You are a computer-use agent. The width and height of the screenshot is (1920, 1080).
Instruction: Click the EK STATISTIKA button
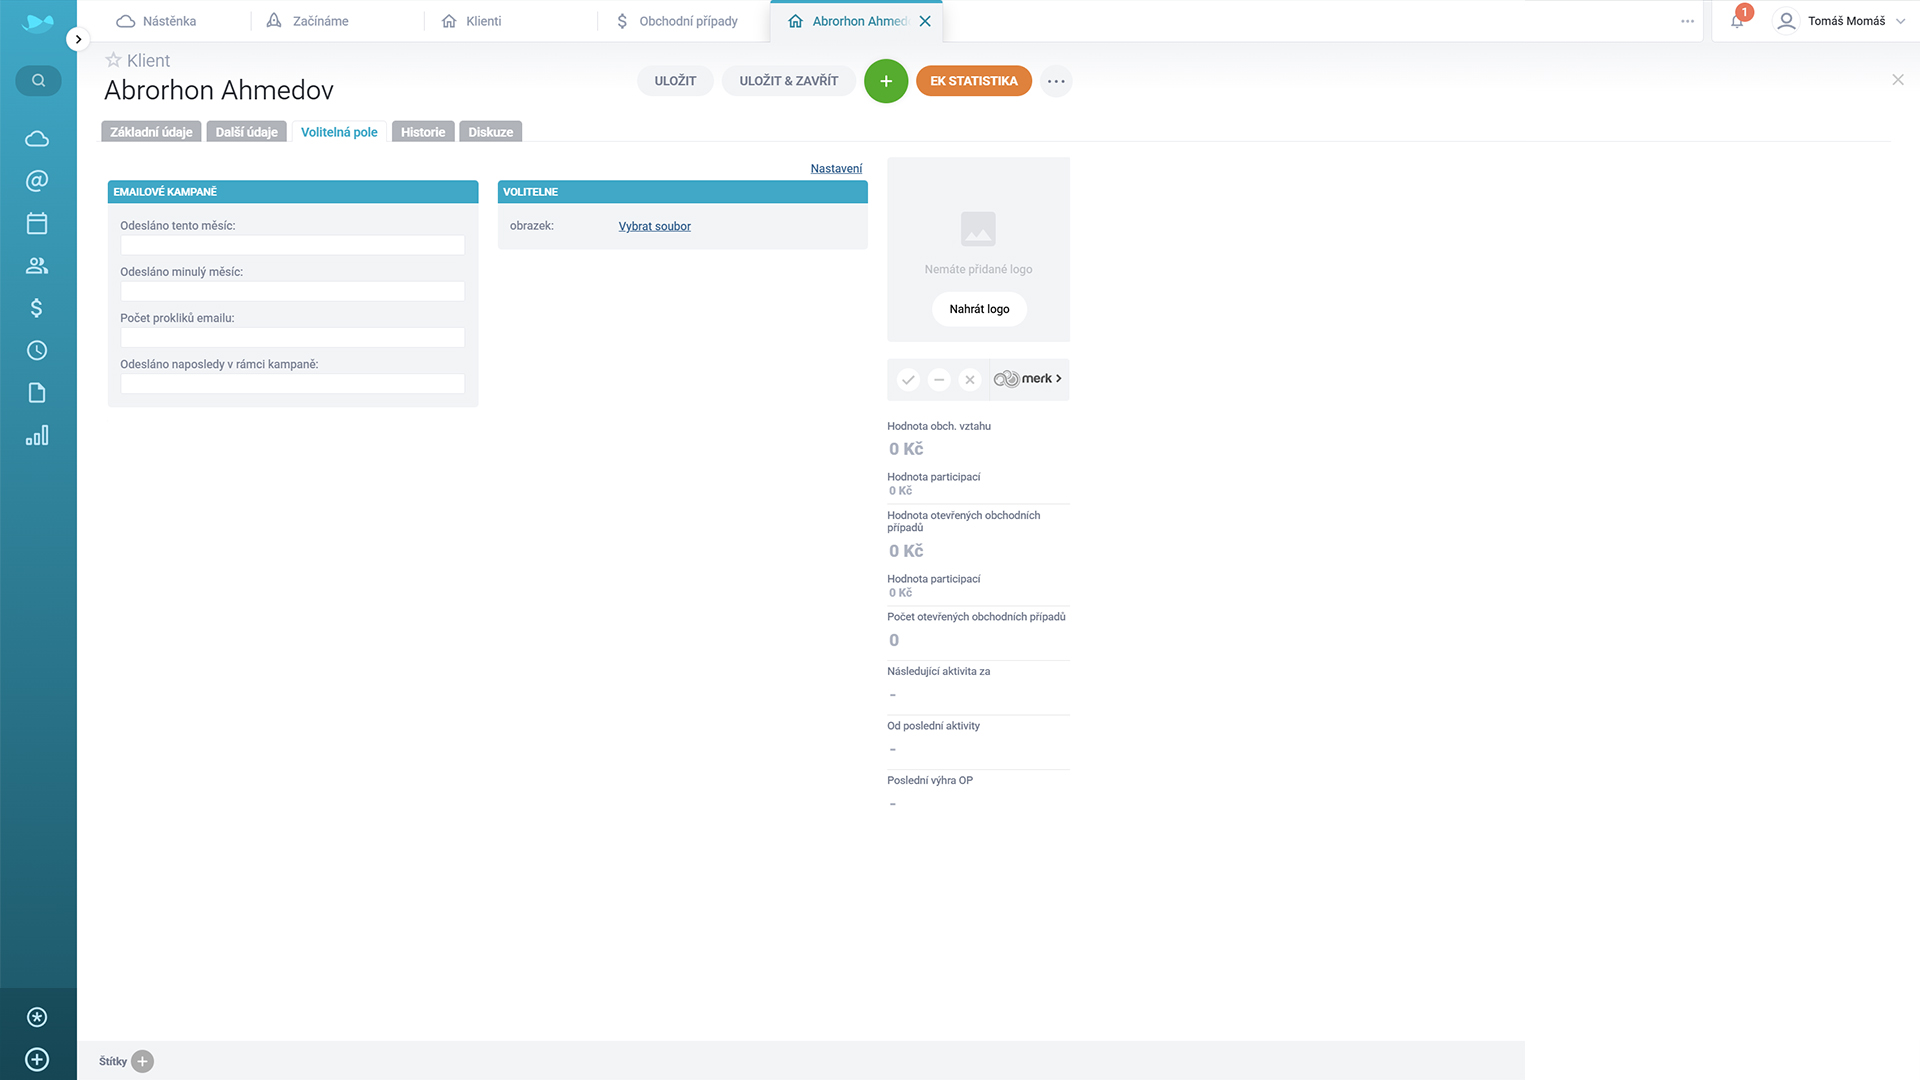coord(973,81)
